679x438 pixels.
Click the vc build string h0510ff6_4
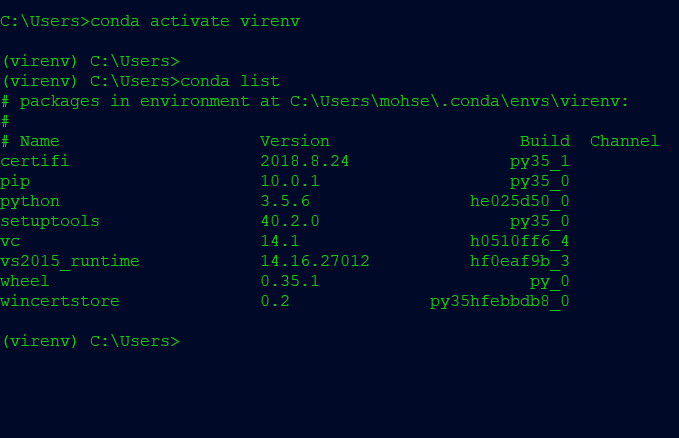point(520,241)
